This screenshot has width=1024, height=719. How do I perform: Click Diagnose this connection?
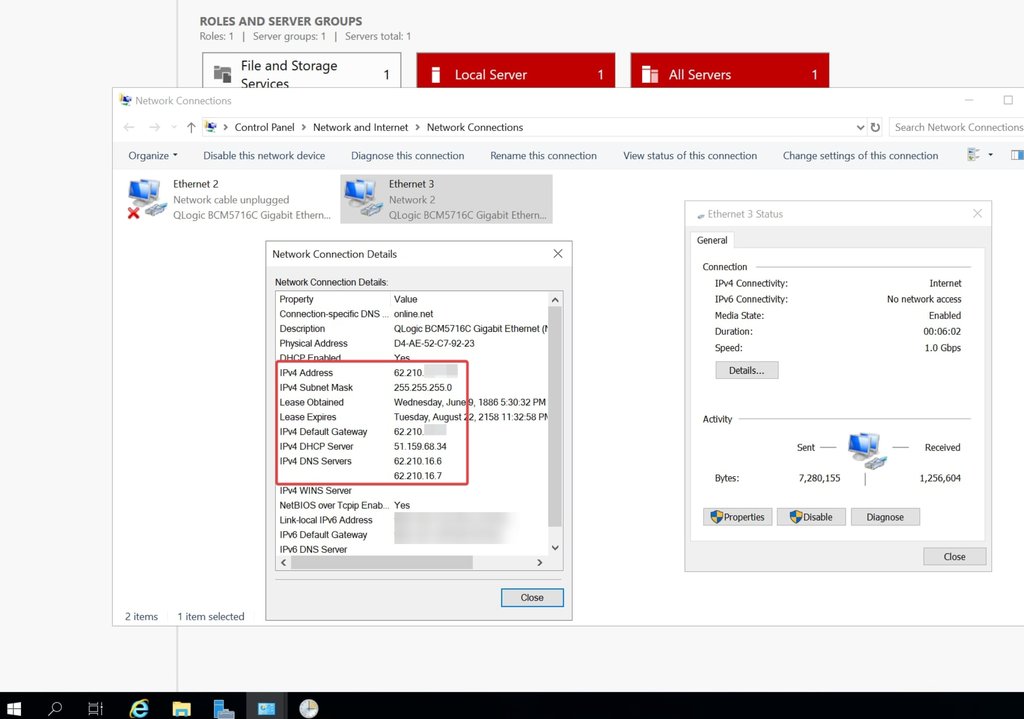point(408,155)
